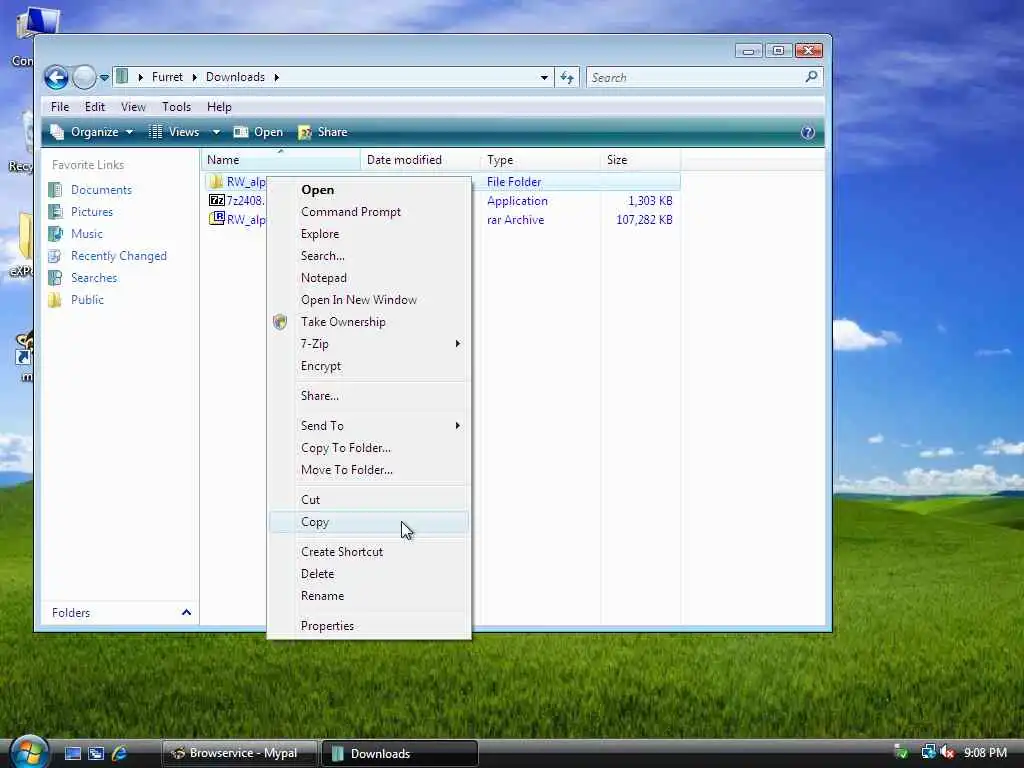Click the Forward navigation arrow
1024x768 pixels.
(x=84, y=78)
